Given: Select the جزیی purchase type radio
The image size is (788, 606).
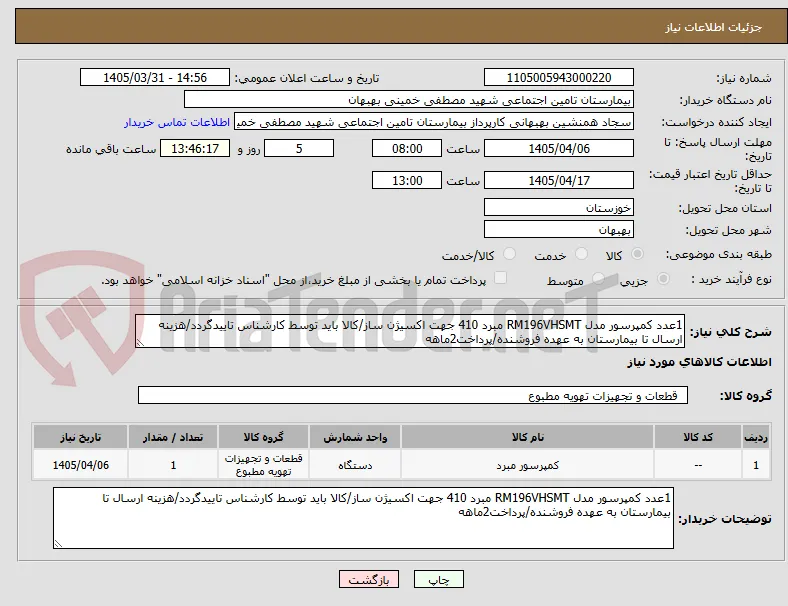Looking at the screenshot, I should (x=663, y=278).
